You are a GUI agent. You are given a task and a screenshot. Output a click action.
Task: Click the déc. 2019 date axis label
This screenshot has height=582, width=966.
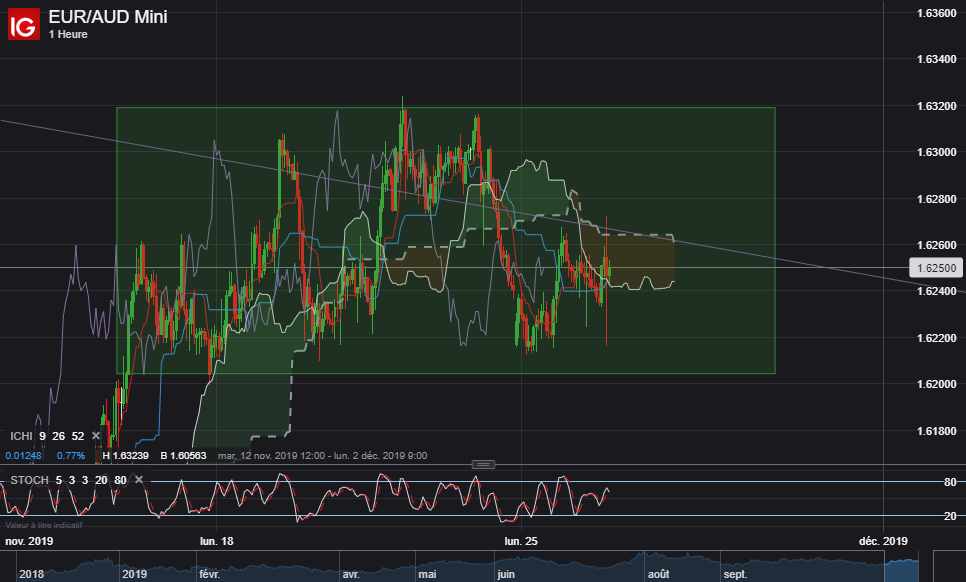click(x=883, y=541)
